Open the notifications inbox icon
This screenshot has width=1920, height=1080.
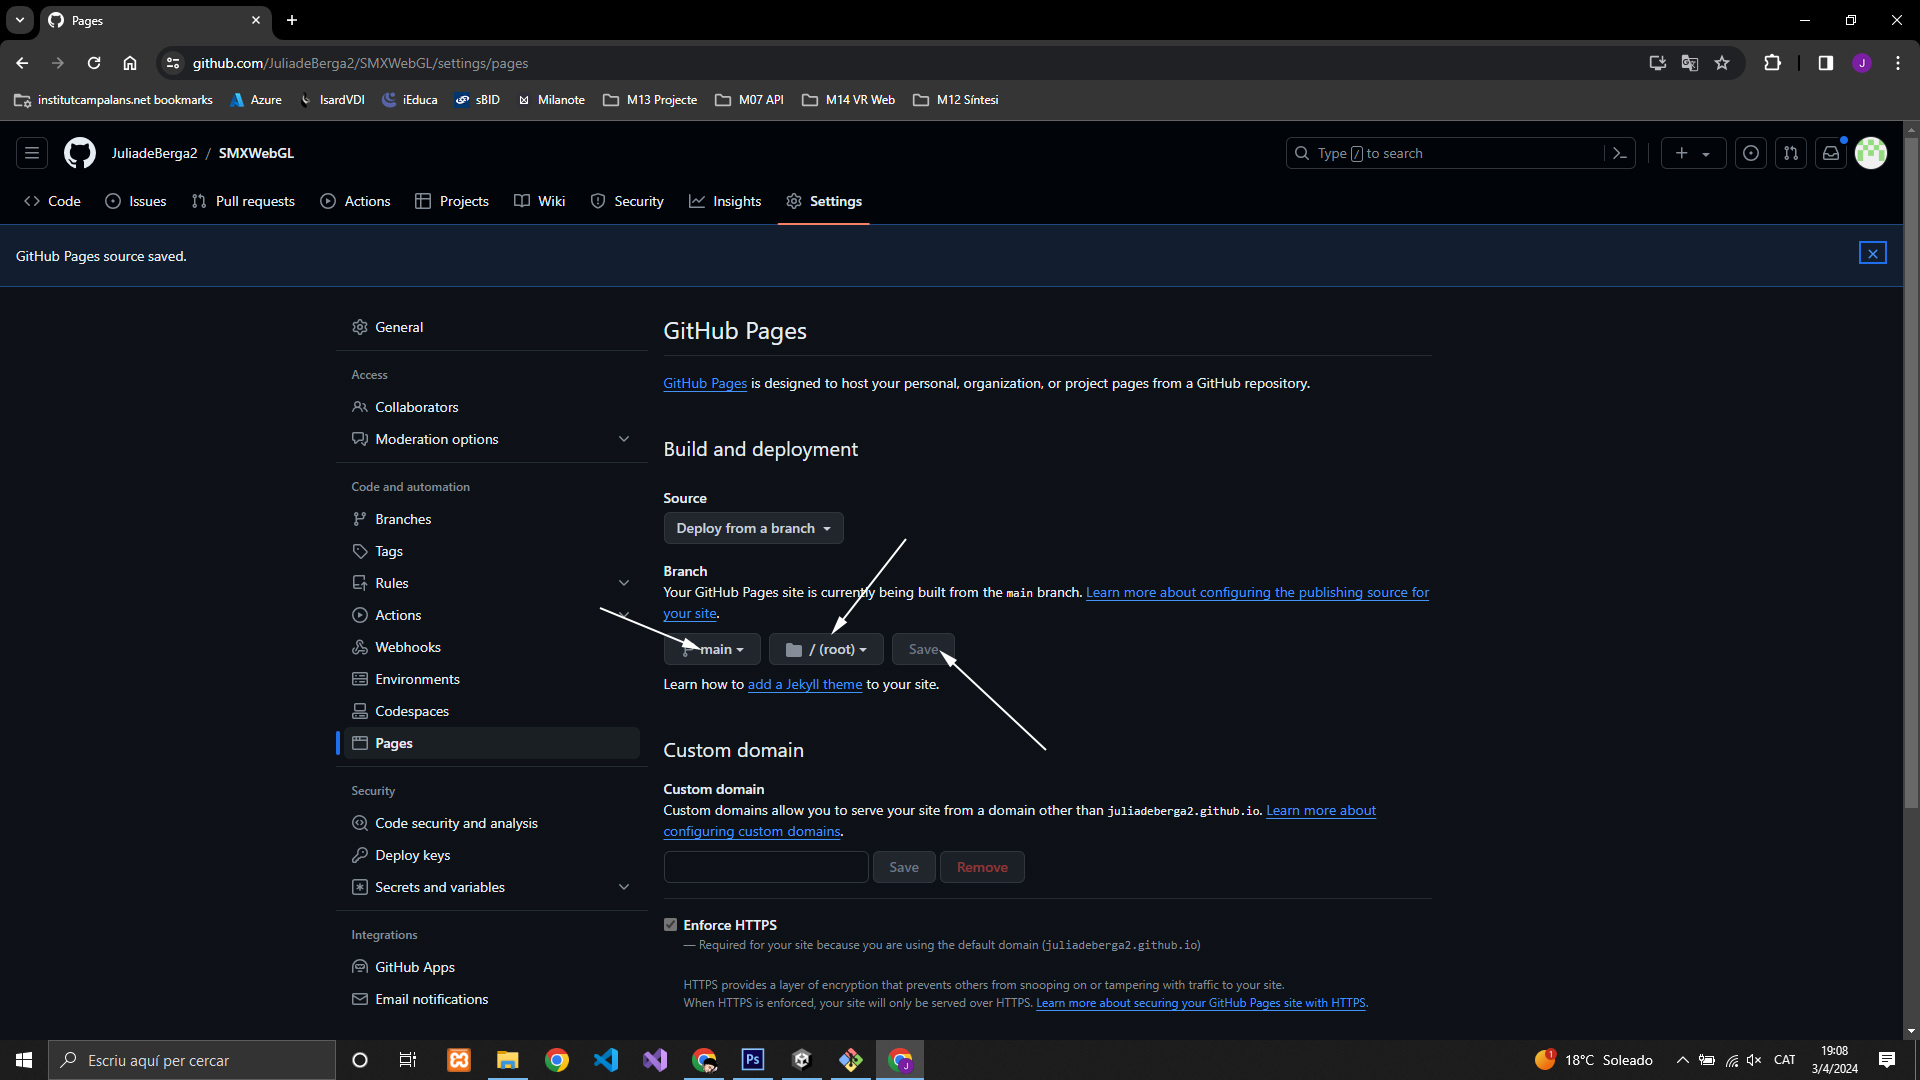tap(1831, 153)
